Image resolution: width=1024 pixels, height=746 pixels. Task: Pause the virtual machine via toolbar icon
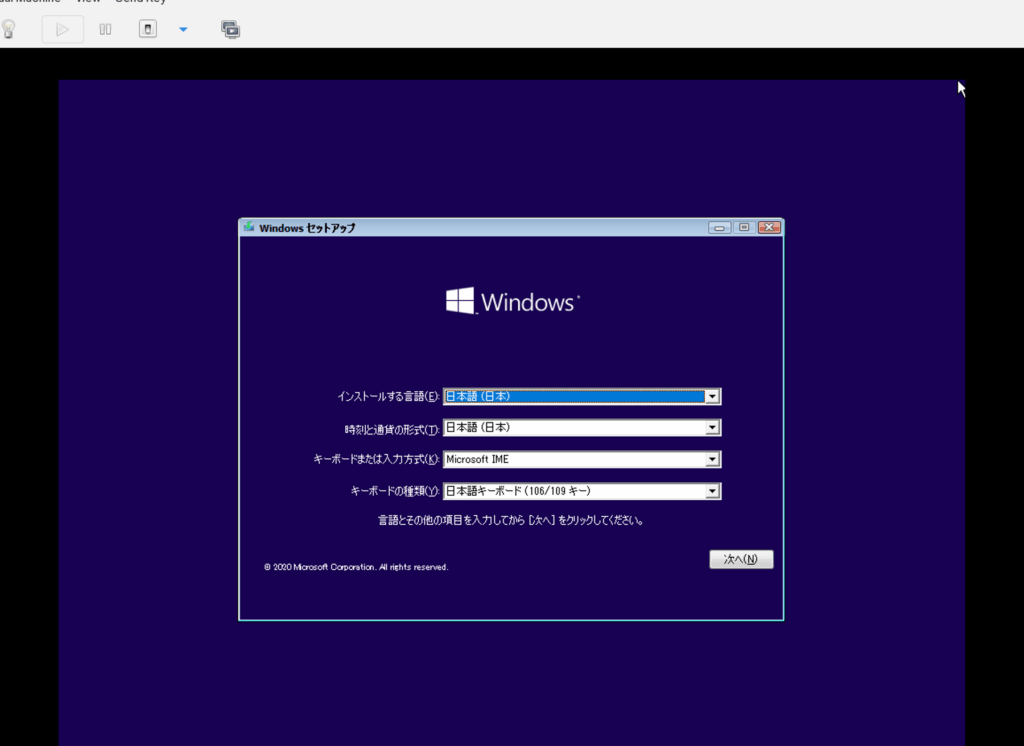[x=104, y=28]
